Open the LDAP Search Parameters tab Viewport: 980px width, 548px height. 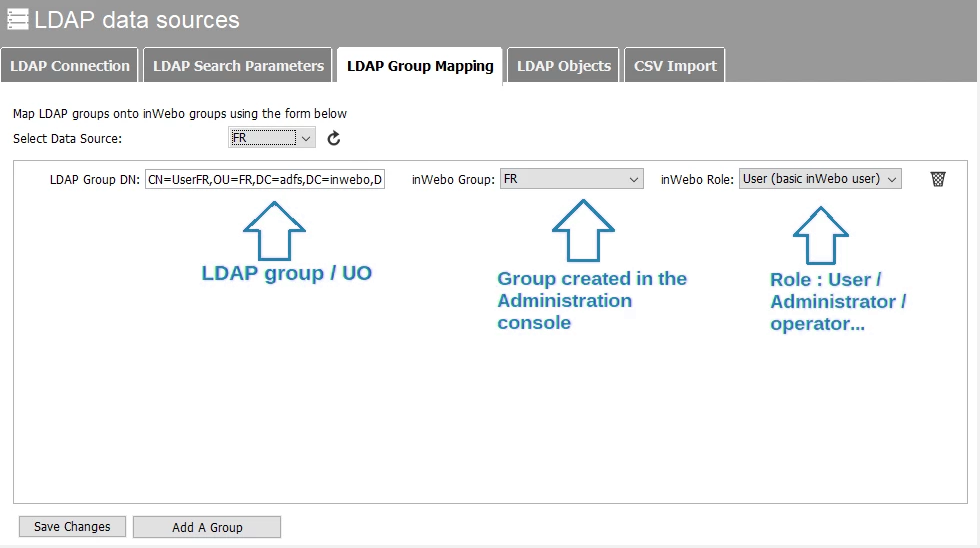point(238,66)
